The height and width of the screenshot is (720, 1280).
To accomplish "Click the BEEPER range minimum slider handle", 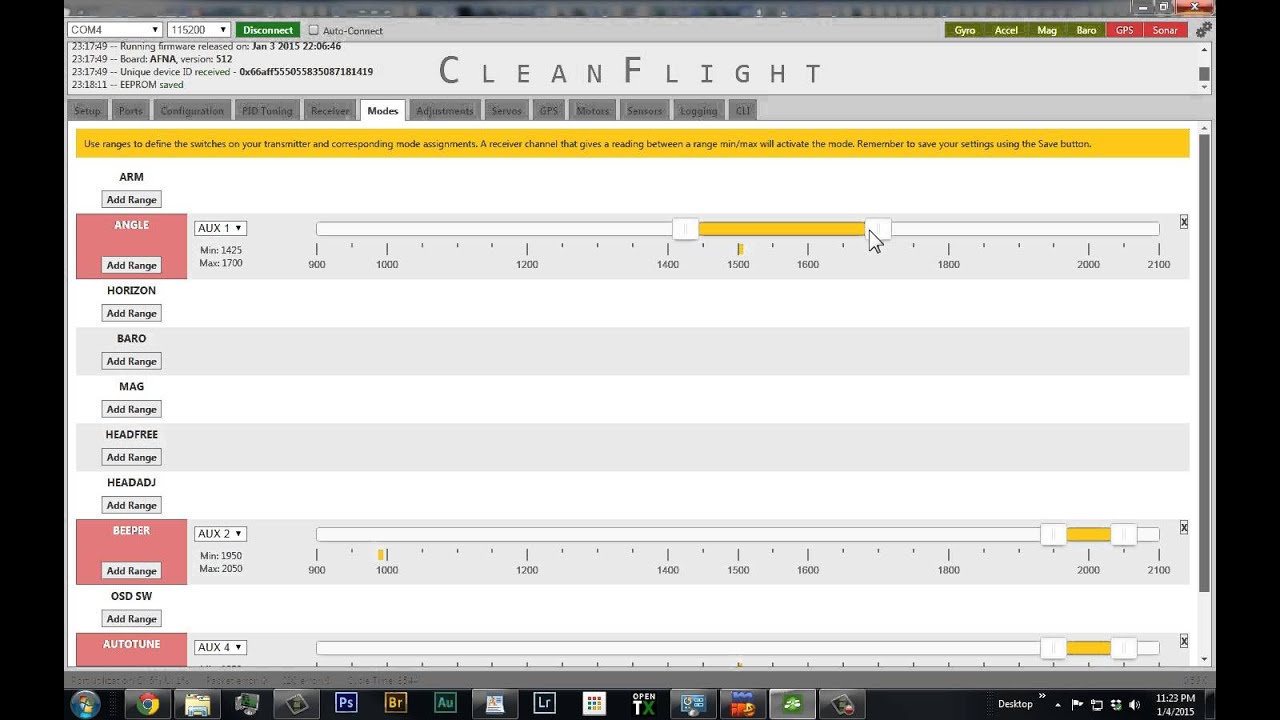I will pyautogui.click(x=1054, y=534).
